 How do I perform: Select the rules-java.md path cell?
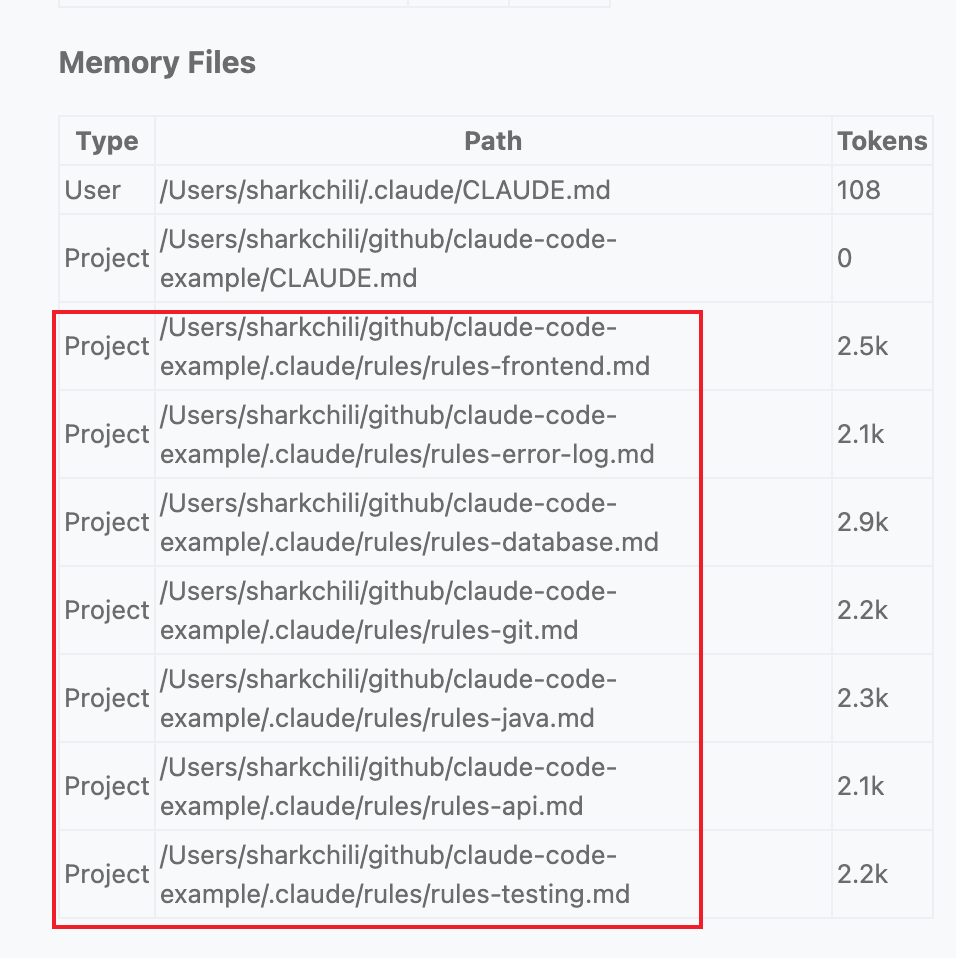coord(389,699)
